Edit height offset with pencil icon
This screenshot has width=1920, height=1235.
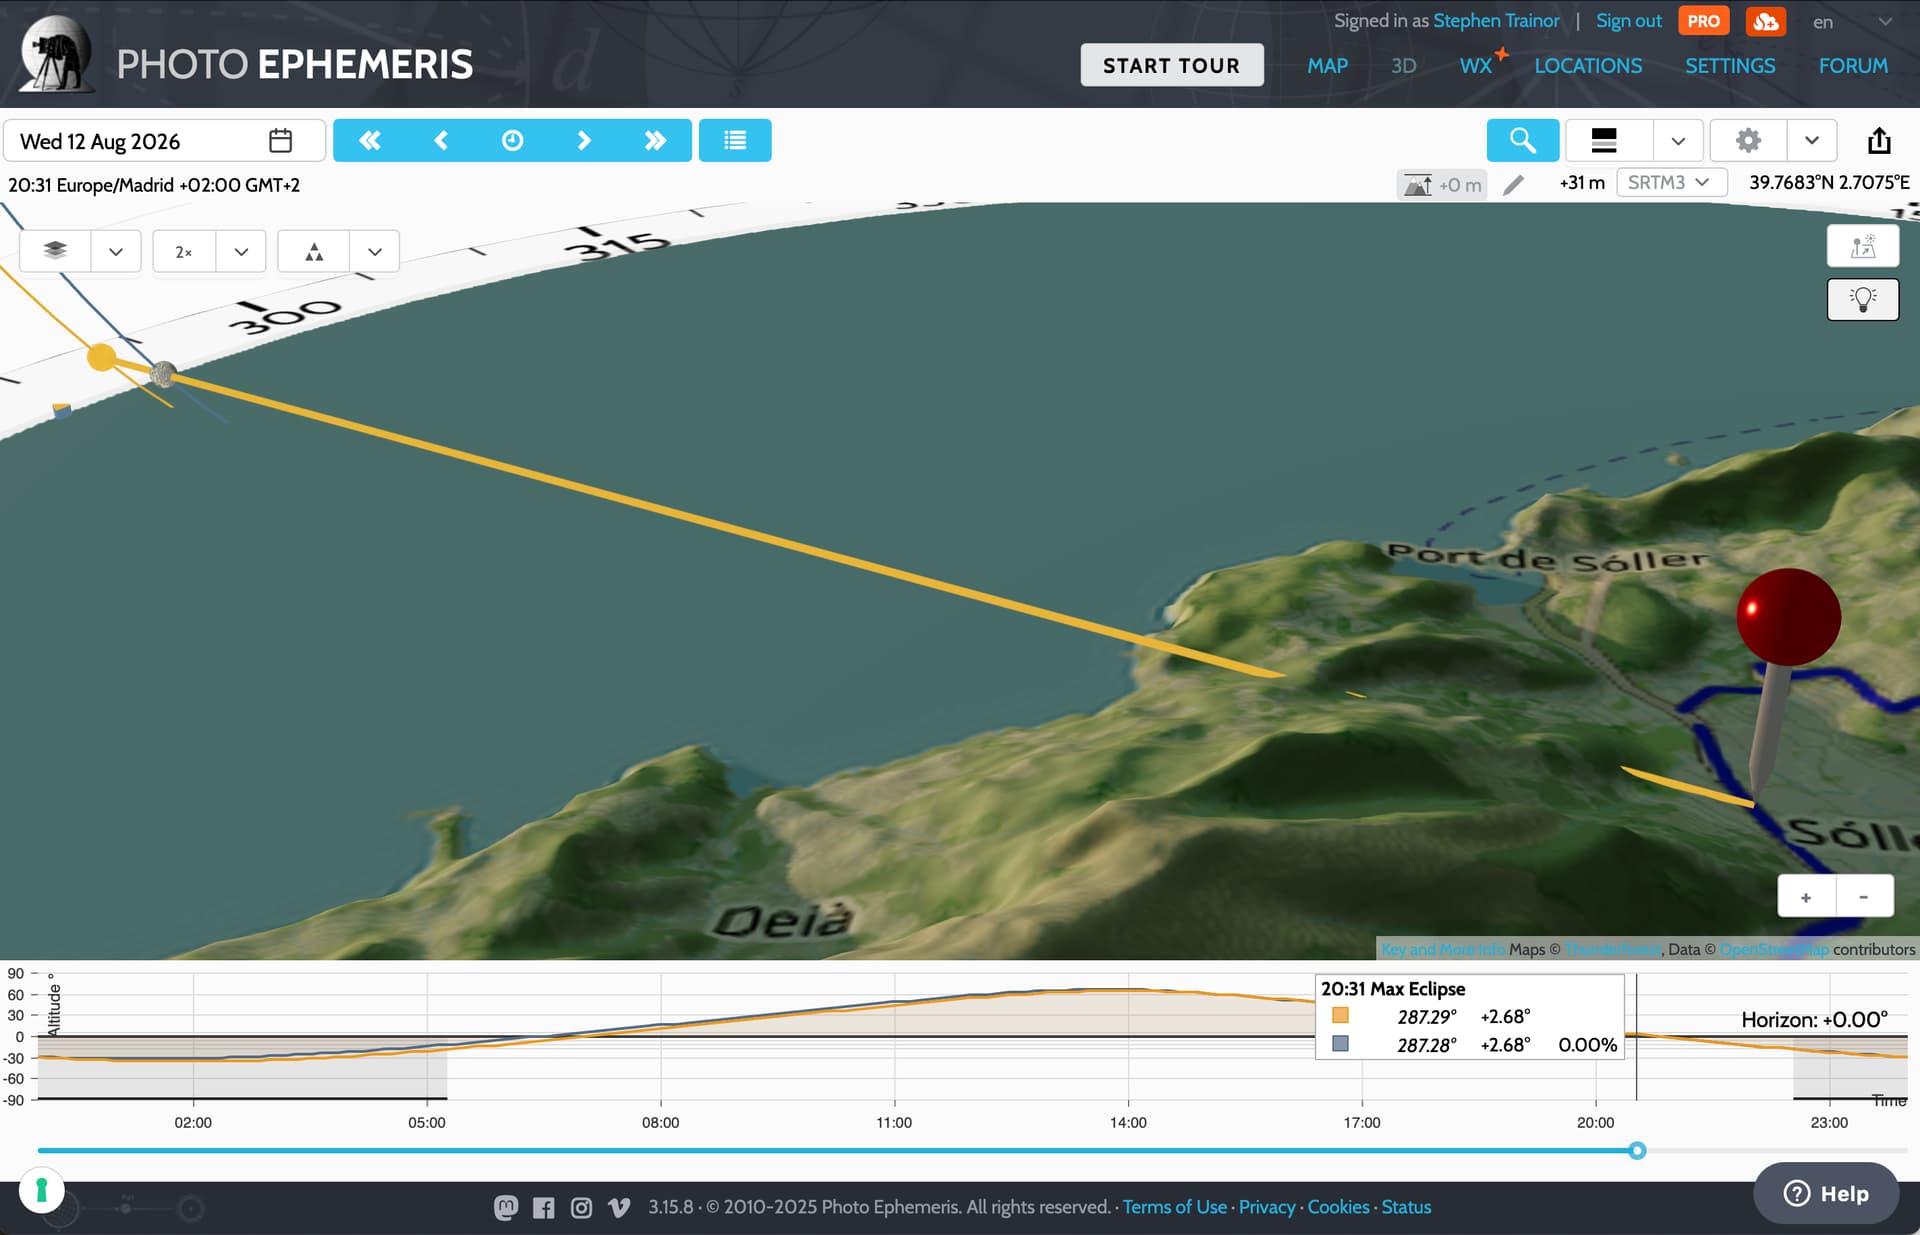click(1514, 184)
